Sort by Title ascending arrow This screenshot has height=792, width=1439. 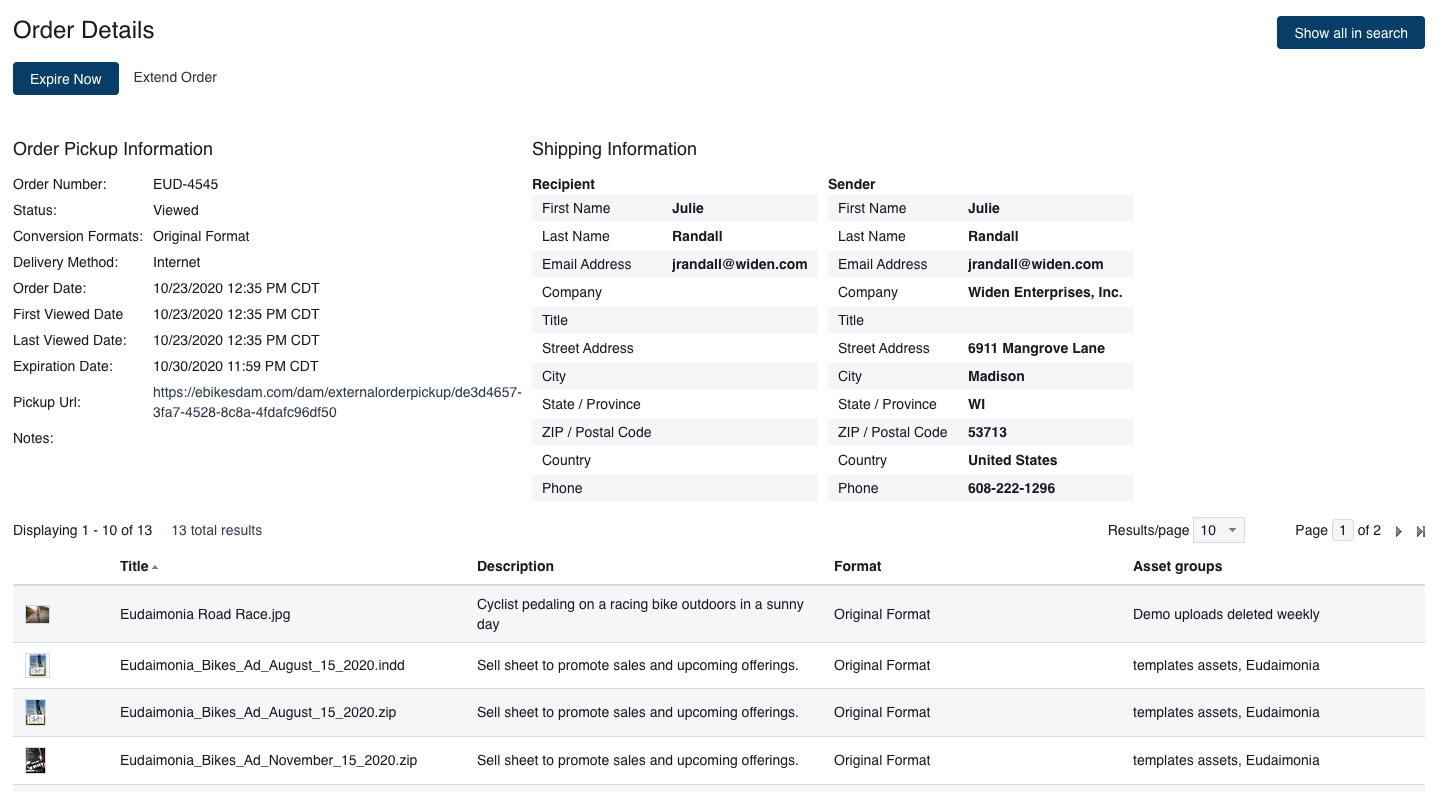[x=155, y=567]
